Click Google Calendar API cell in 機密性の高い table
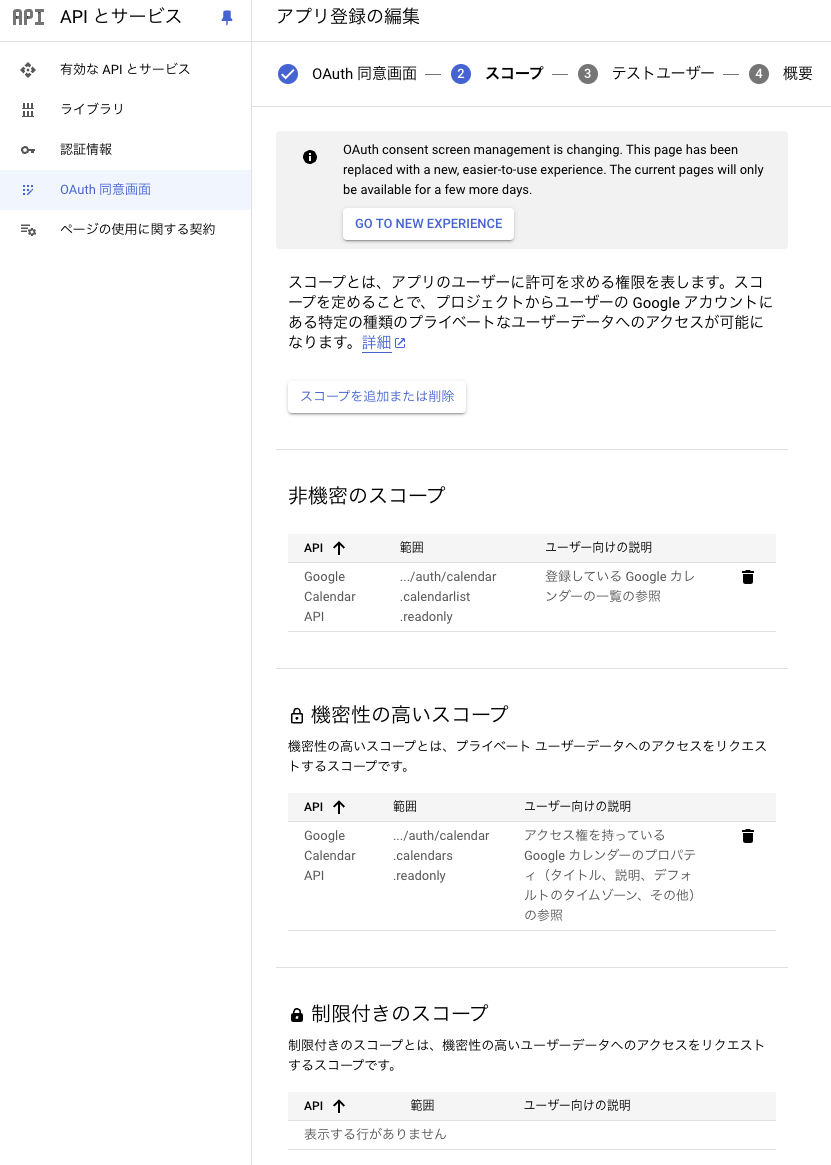 click(x=329, y=856)
